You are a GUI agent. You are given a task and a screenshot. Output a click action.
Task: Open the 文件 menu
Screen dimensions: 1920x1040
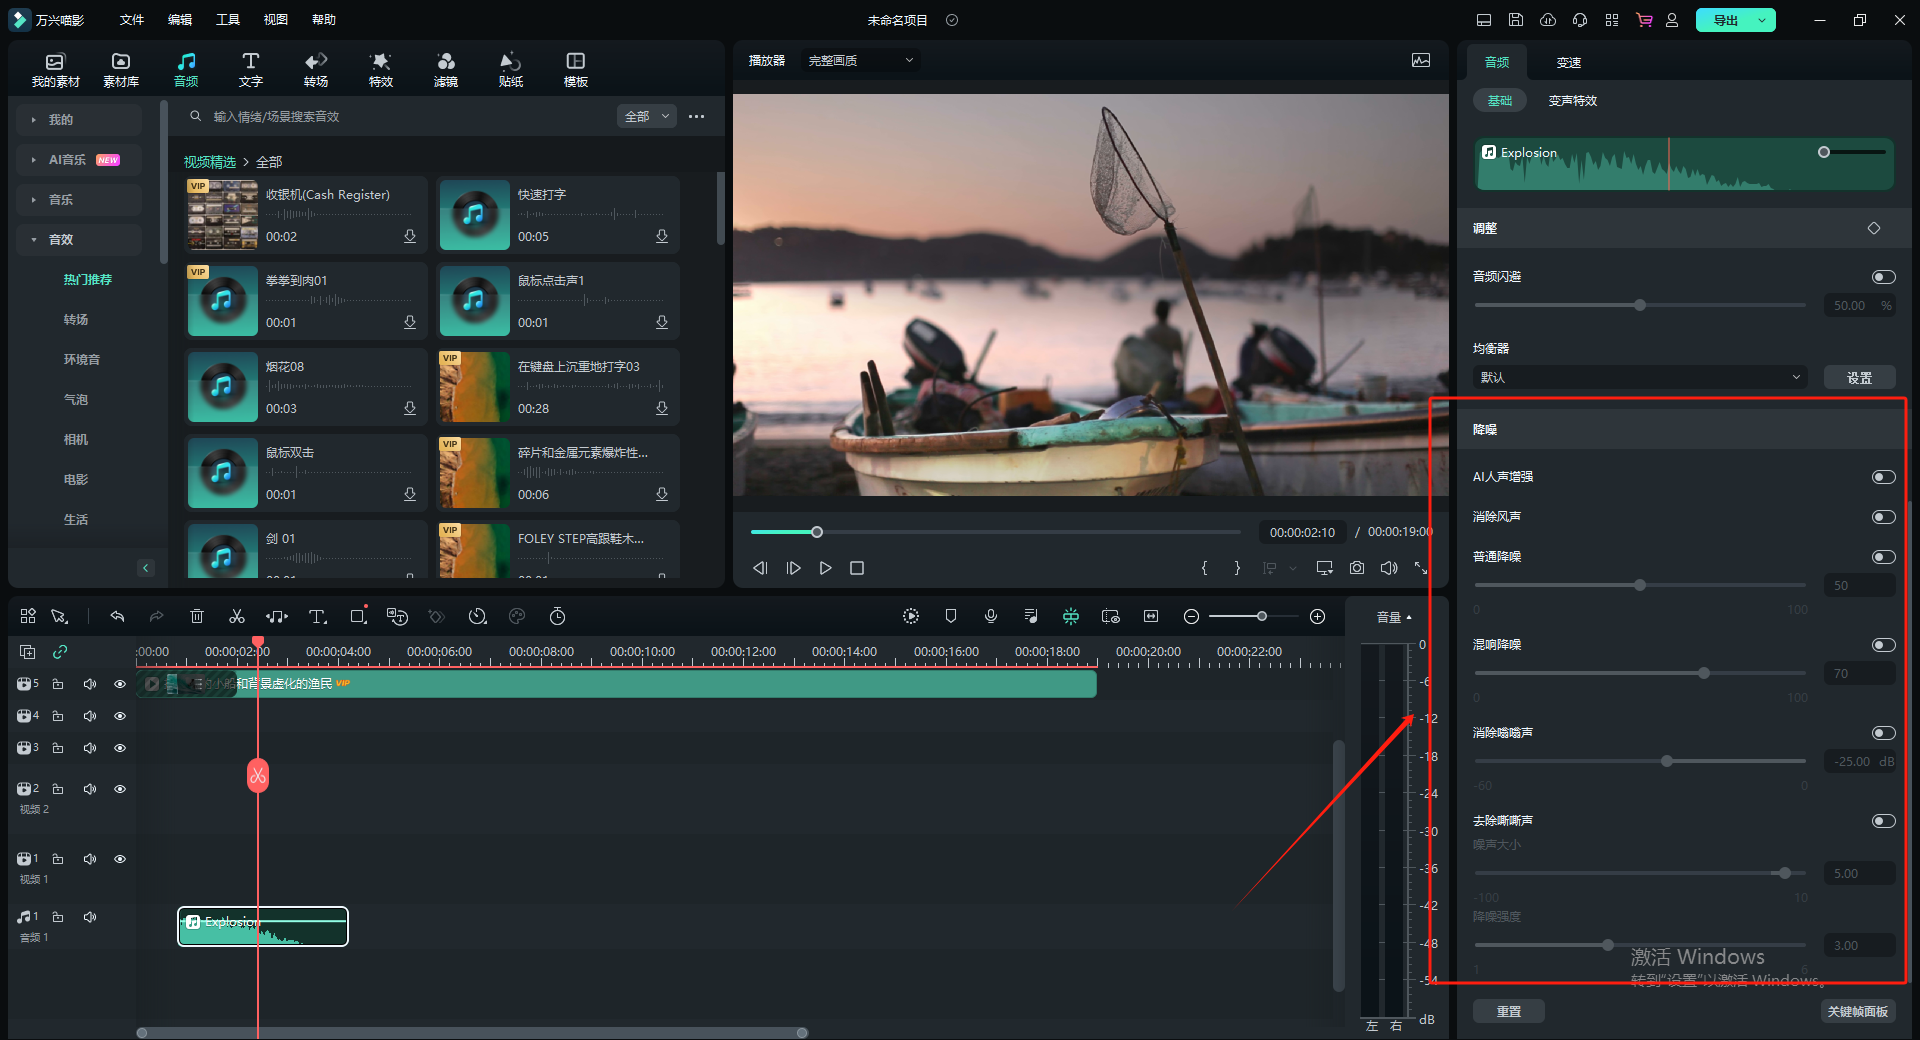tap(132, 20)
